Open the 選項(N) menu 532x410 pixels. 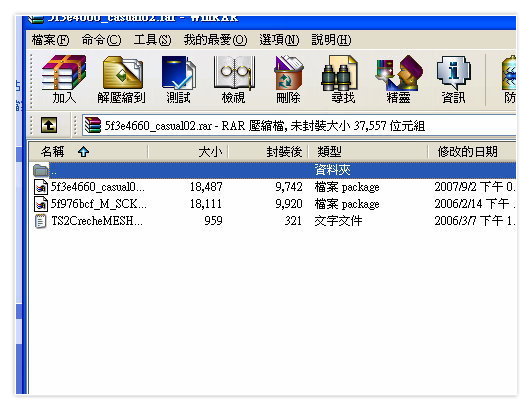tap(279, 40)
